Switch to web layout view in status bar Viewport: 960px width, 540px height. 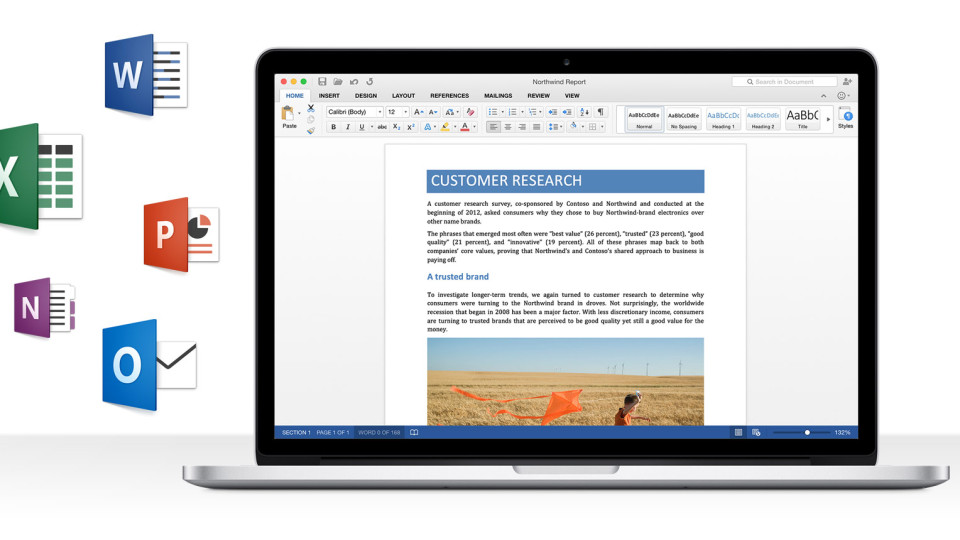click(x=756, y=432)
